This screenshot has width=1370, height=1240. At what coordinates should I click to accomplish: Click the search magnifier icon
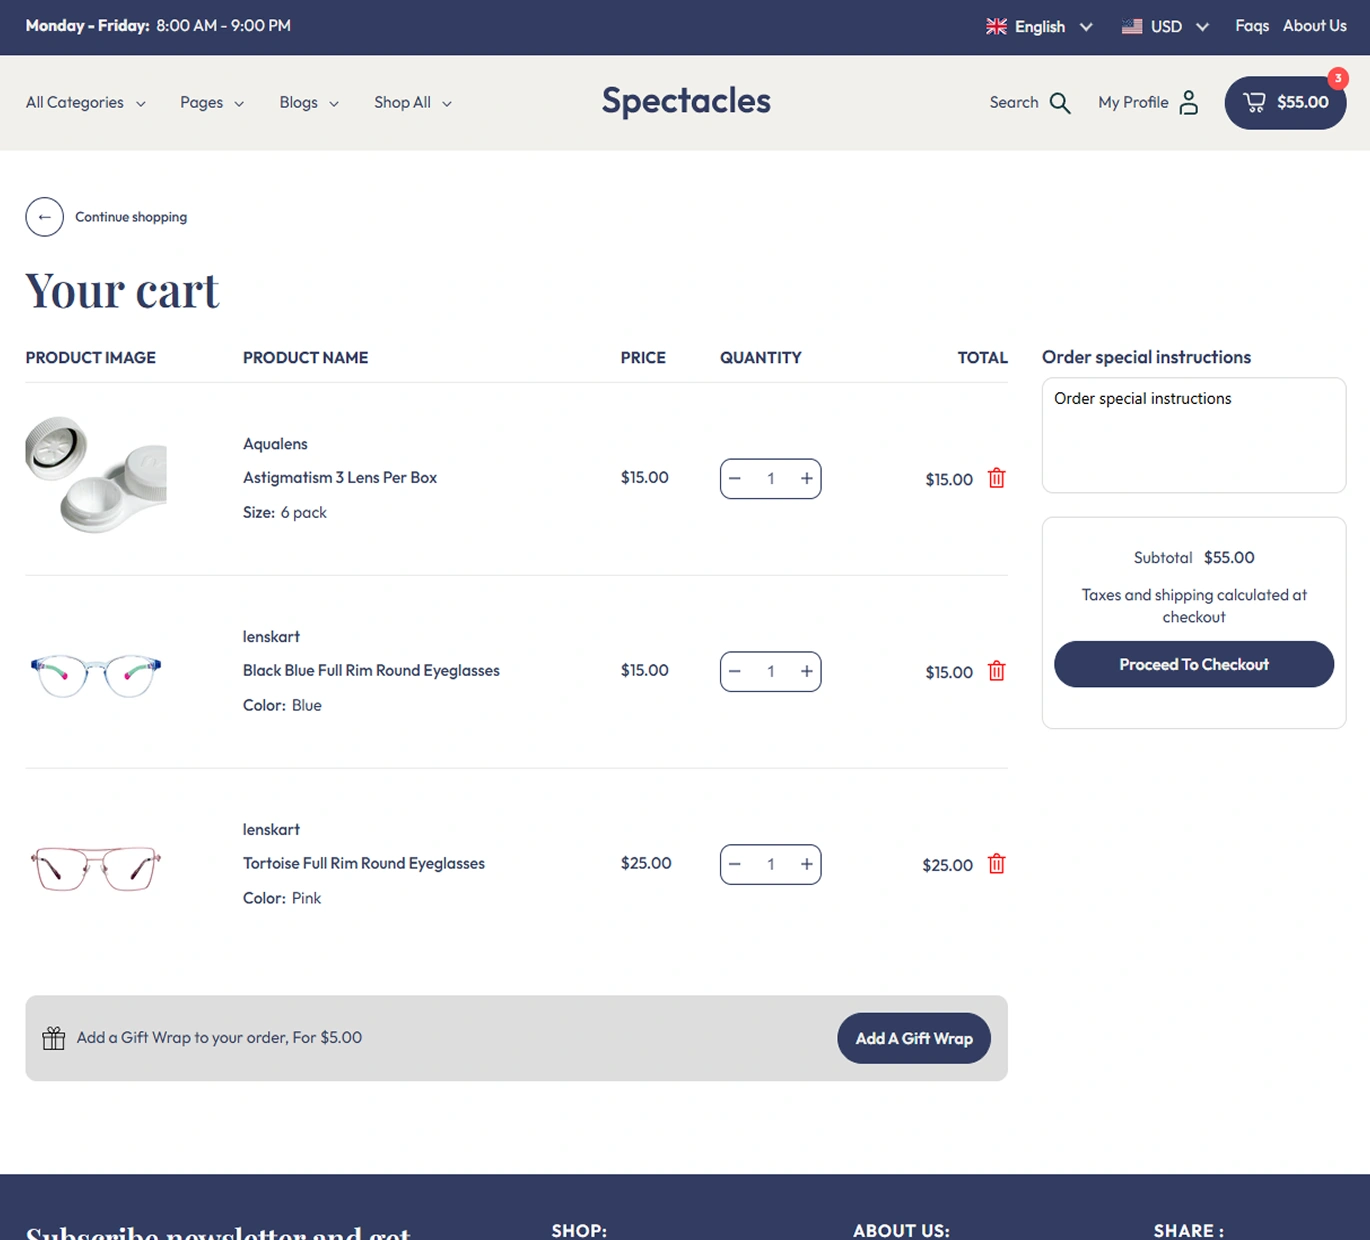pyautogui.click(x=1060, y=103)
